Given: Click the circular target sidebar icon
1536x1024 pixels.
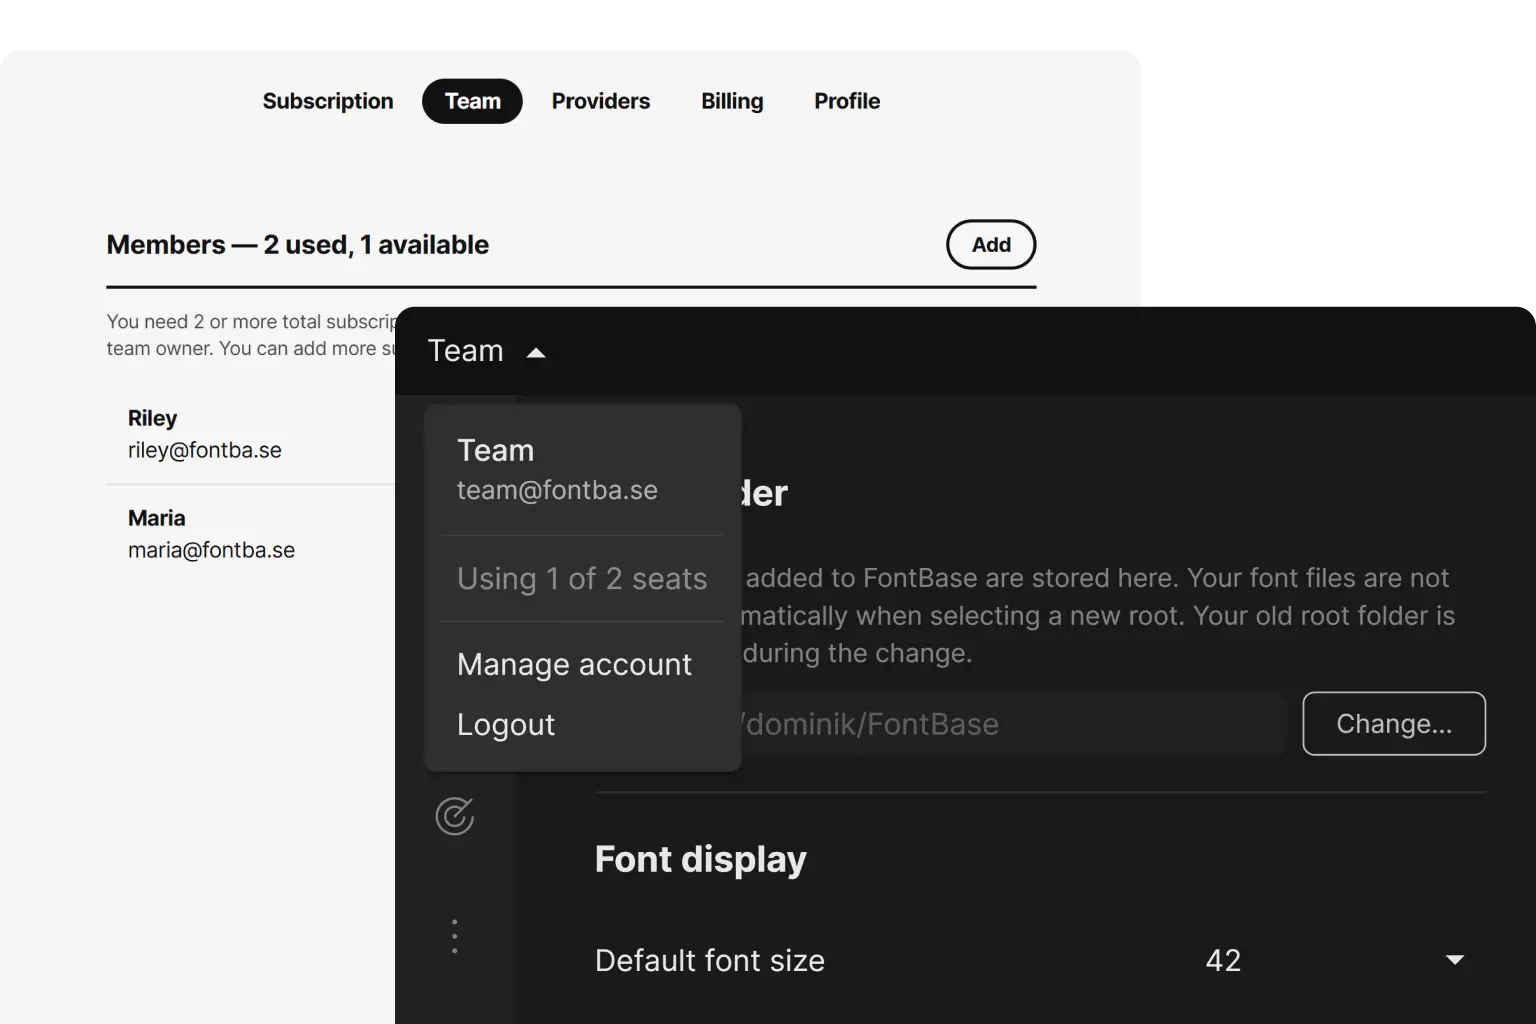Looking at the screenshot, I should pos(455,816).
